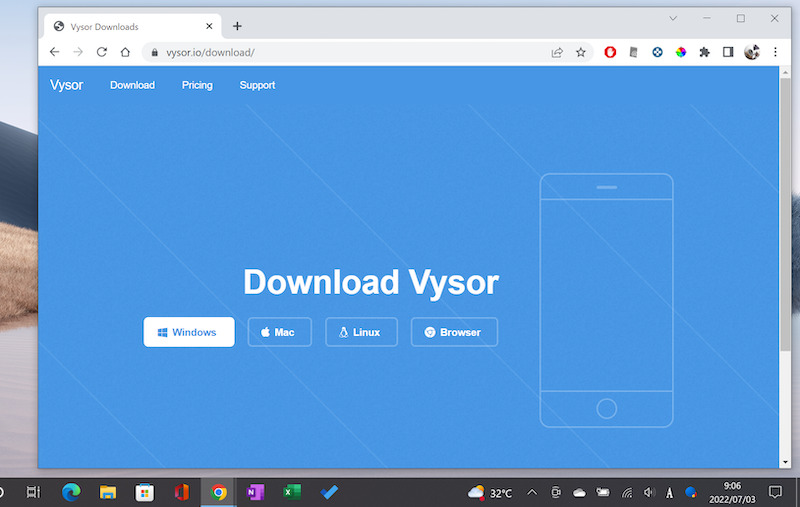Expand the tab search chevron
The width and height of the screenshot is (800, 507).
[673, 18]
